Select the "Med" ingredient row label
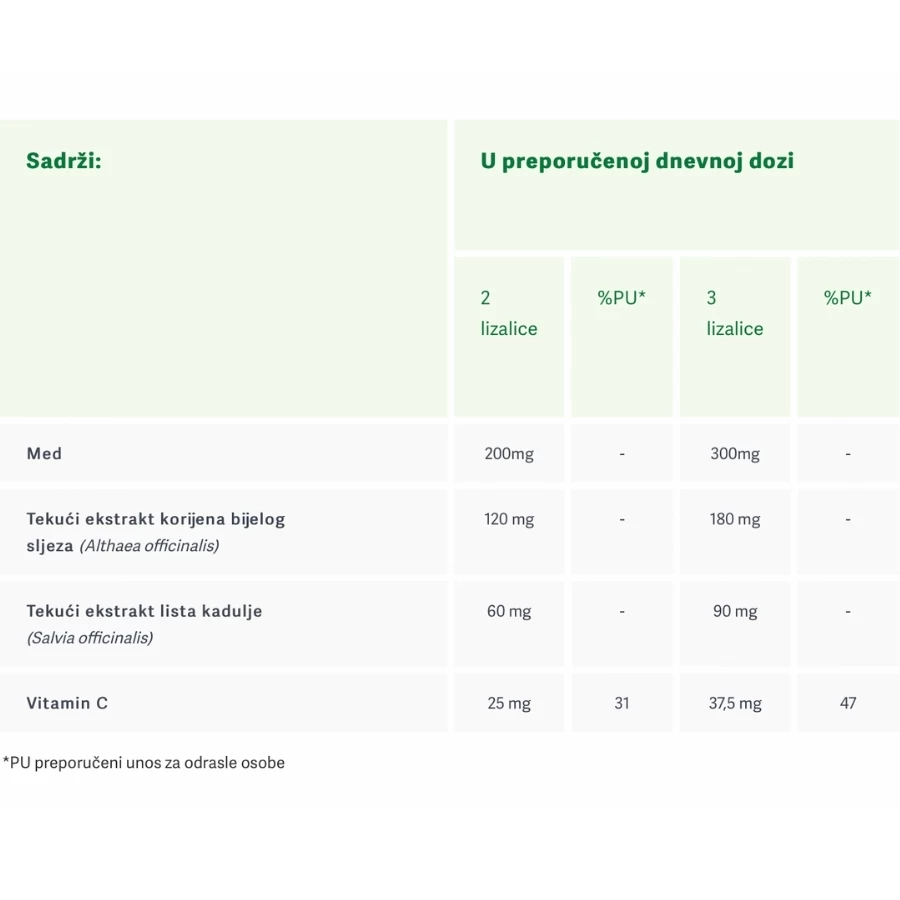 pyautogui.click(x=44, y=454)
